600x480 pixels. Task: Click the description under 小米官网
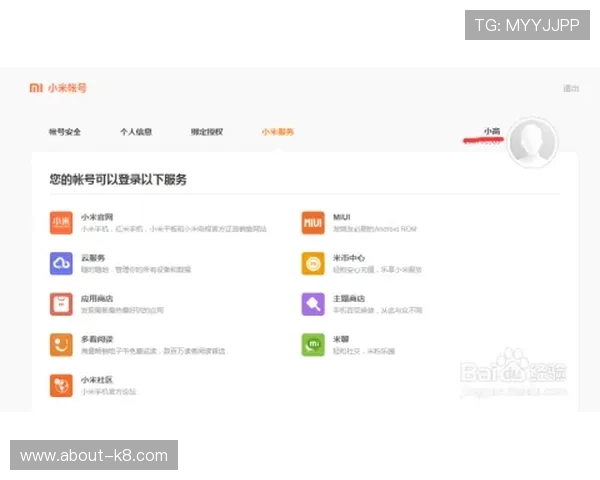[x=174, y=229]
